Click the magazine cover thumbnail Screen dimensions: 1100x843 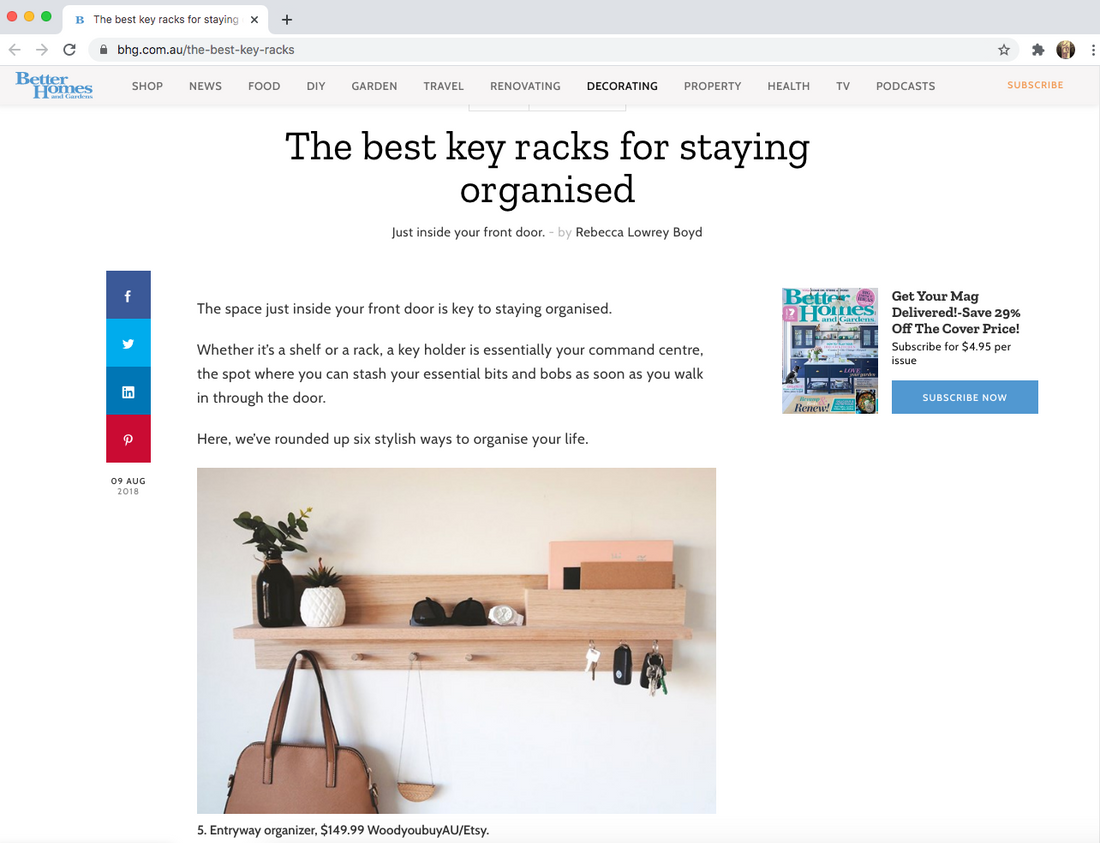(x=830, y=351)
